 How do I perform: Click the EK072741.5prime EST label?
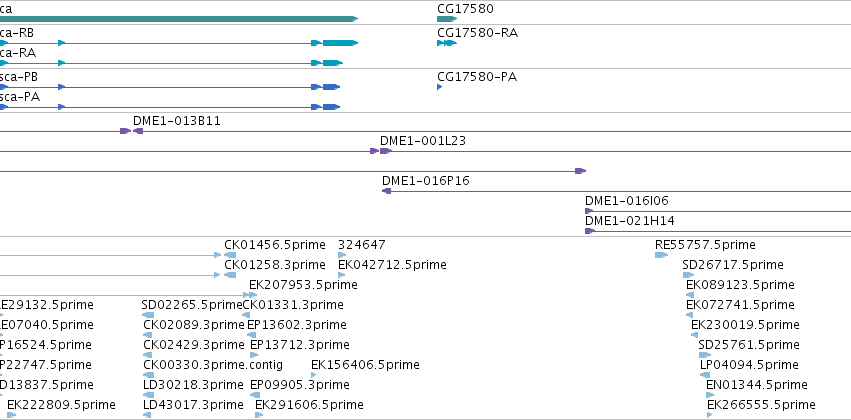(x=740, y=304)
